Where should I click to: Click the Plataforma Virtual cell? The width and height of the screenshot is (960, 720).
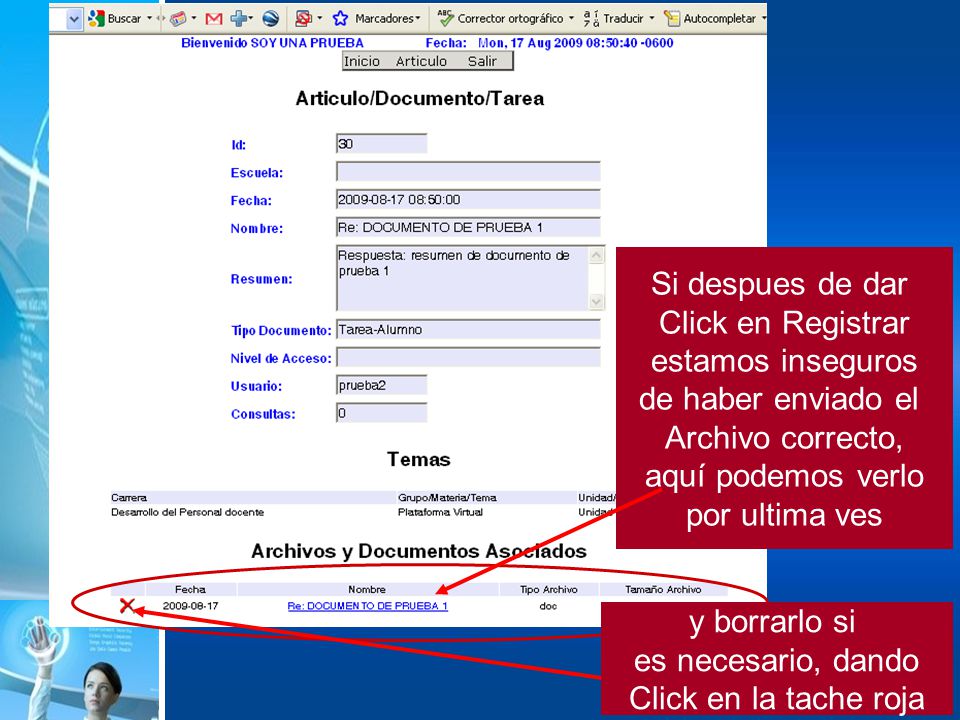[x=440, y=512]
